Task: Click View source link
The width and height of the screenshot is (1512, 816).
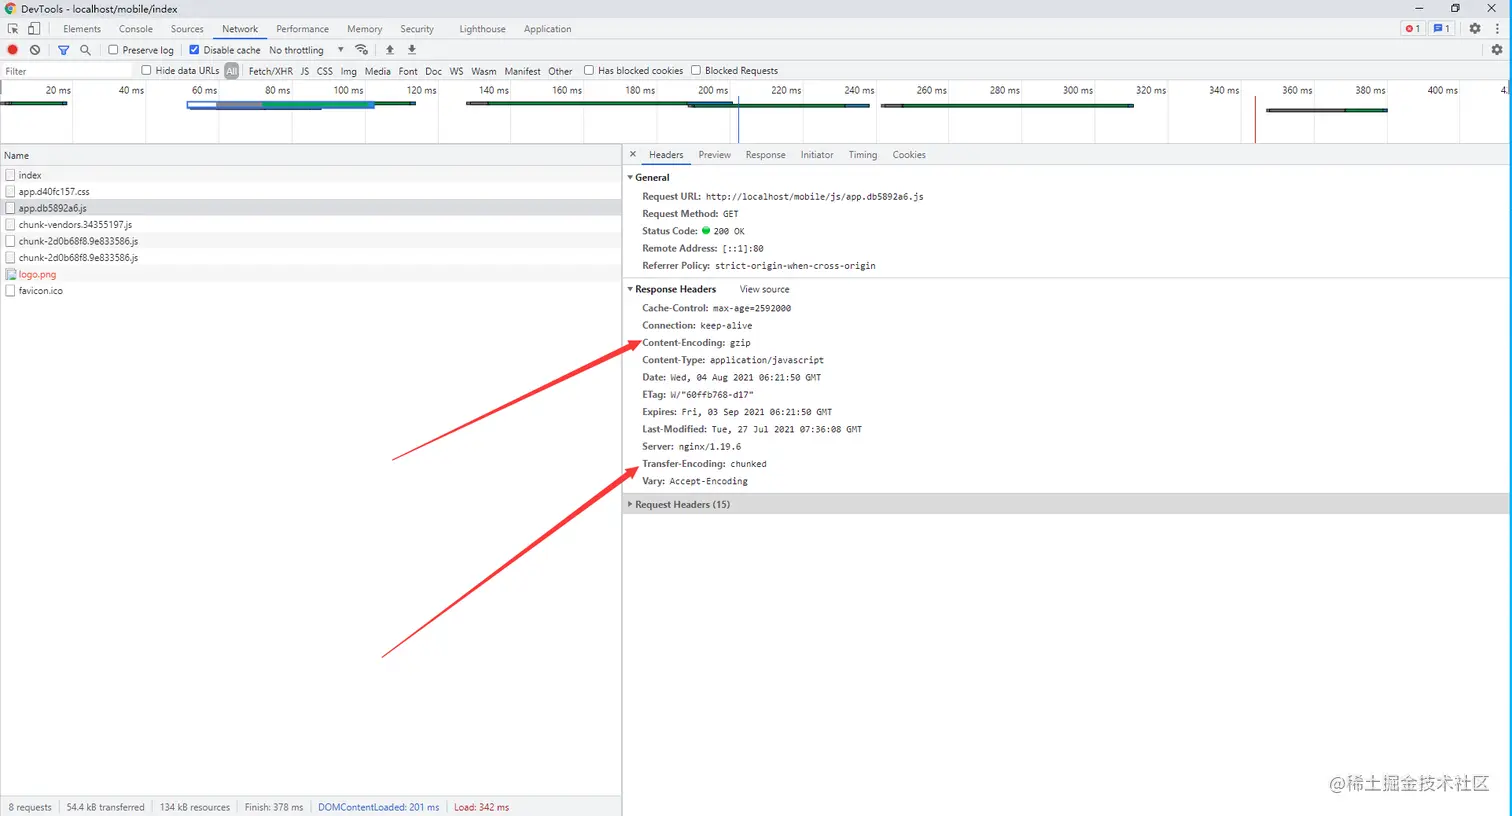Action: pyautogui.click(x=764, y=290)
